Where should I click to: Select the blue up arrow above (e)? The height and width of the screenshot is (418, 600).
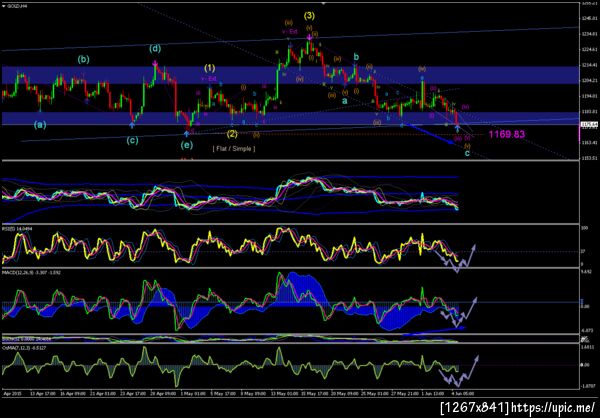(186, 133)
